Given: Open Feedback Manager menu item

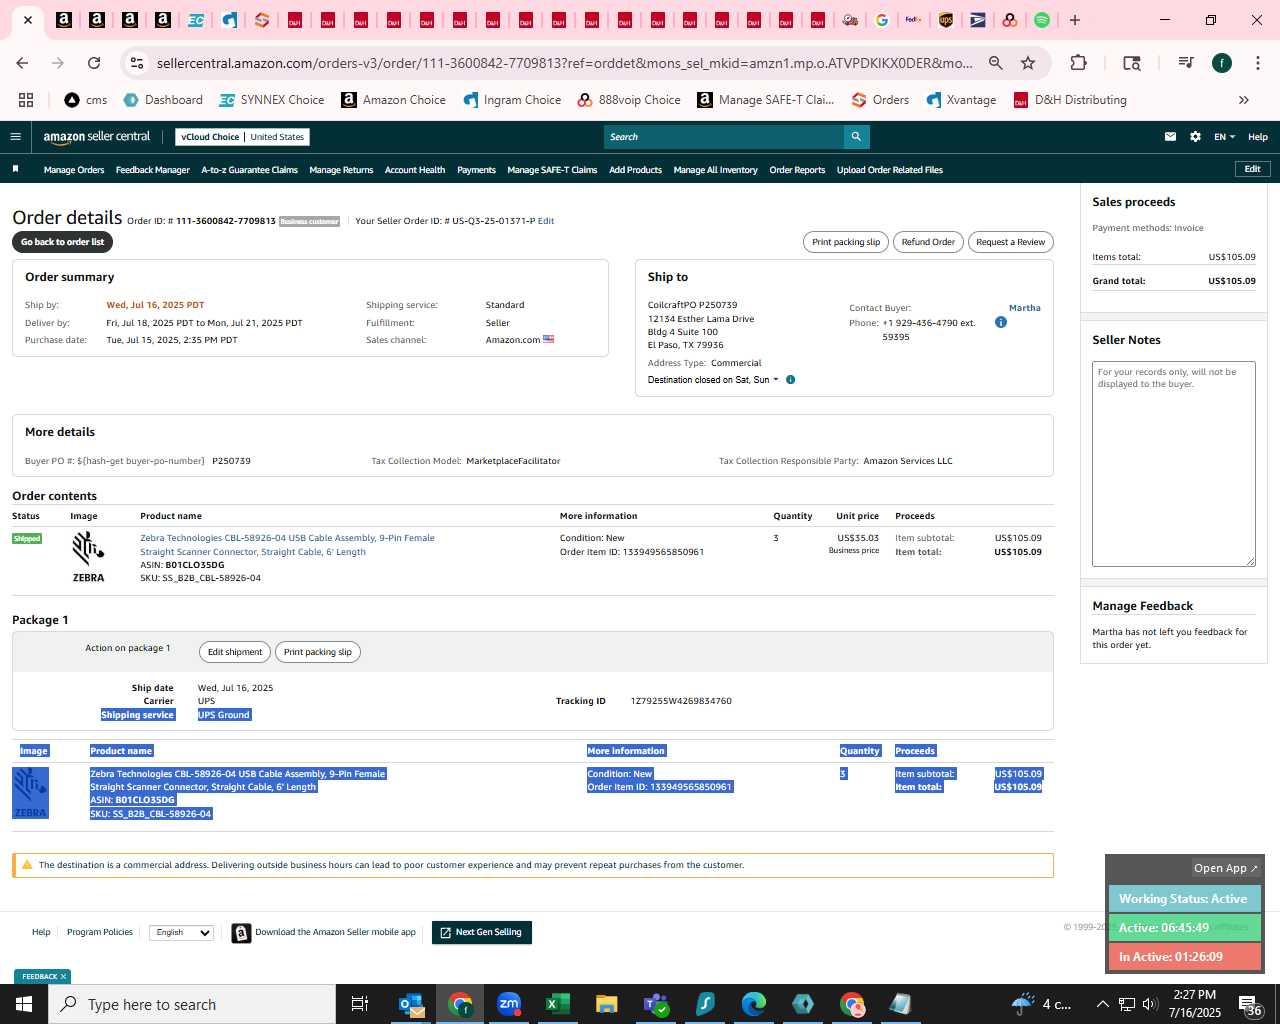Looking at the screenshot, I should [152, 170].
